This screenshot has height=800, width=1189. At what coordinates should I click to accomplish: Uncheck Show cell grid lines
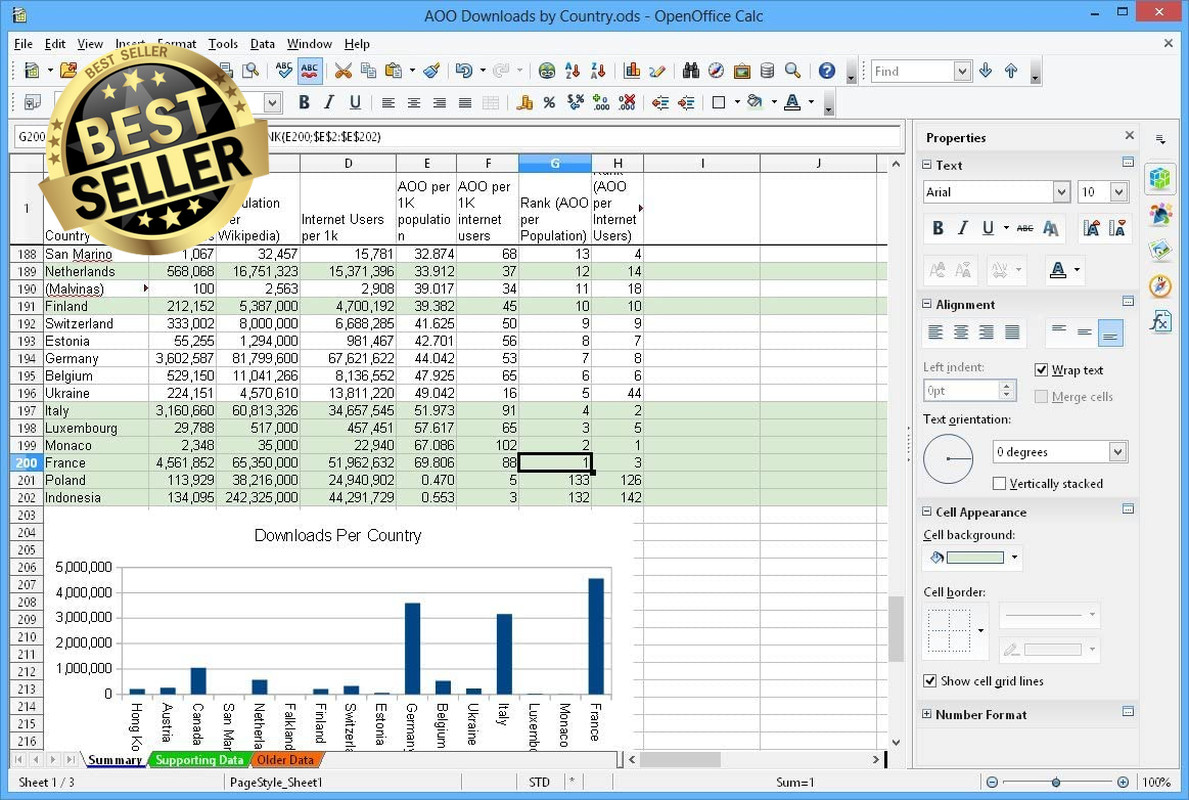point(930,681)
